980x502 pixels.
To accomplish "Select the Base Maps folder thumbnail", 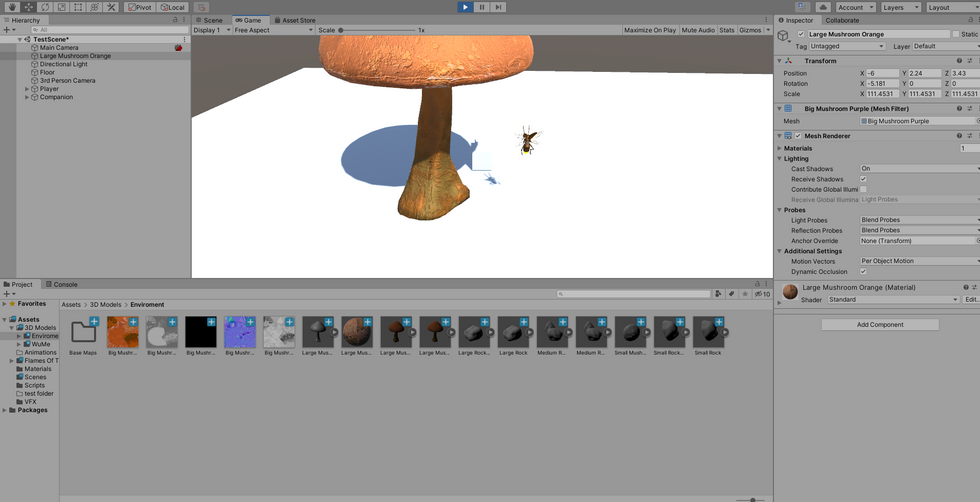I will click(x=83, y=332).
